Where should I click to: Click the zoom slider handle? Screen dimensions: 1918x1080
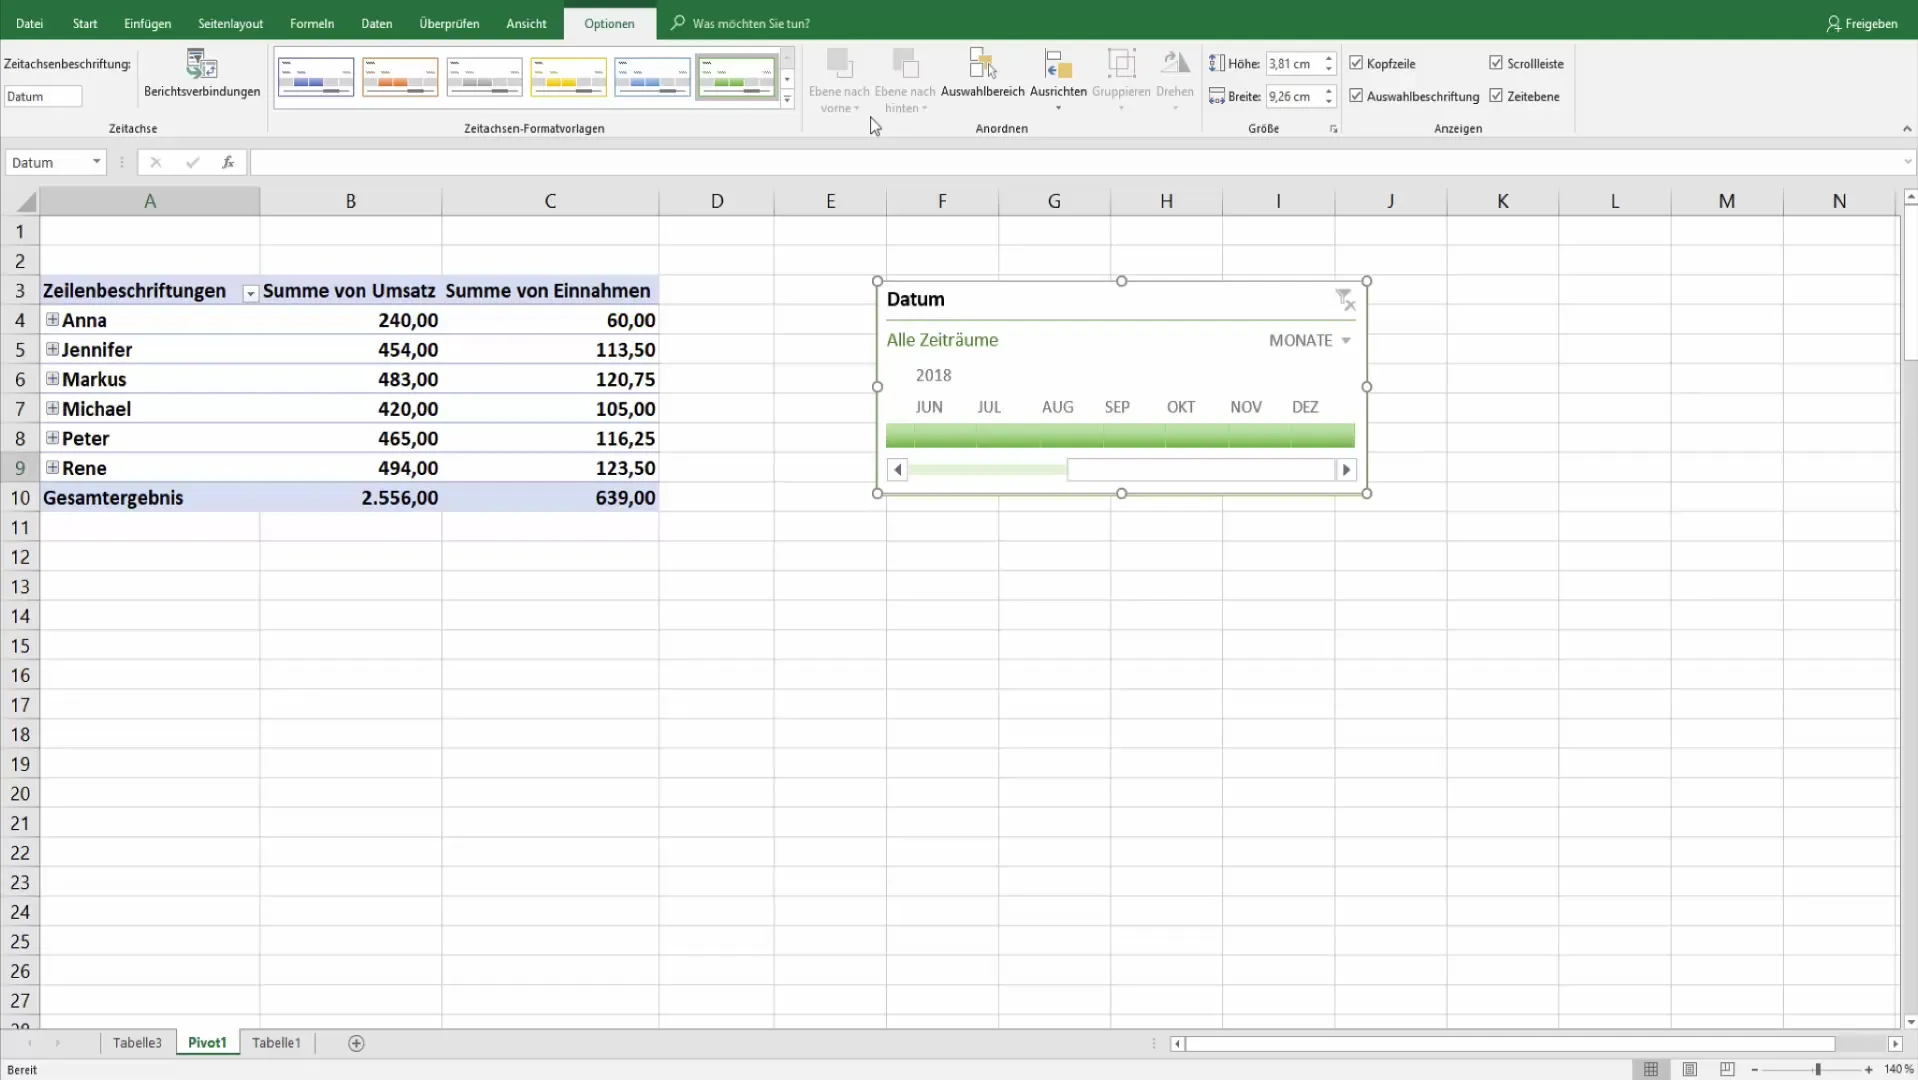1818,1069
